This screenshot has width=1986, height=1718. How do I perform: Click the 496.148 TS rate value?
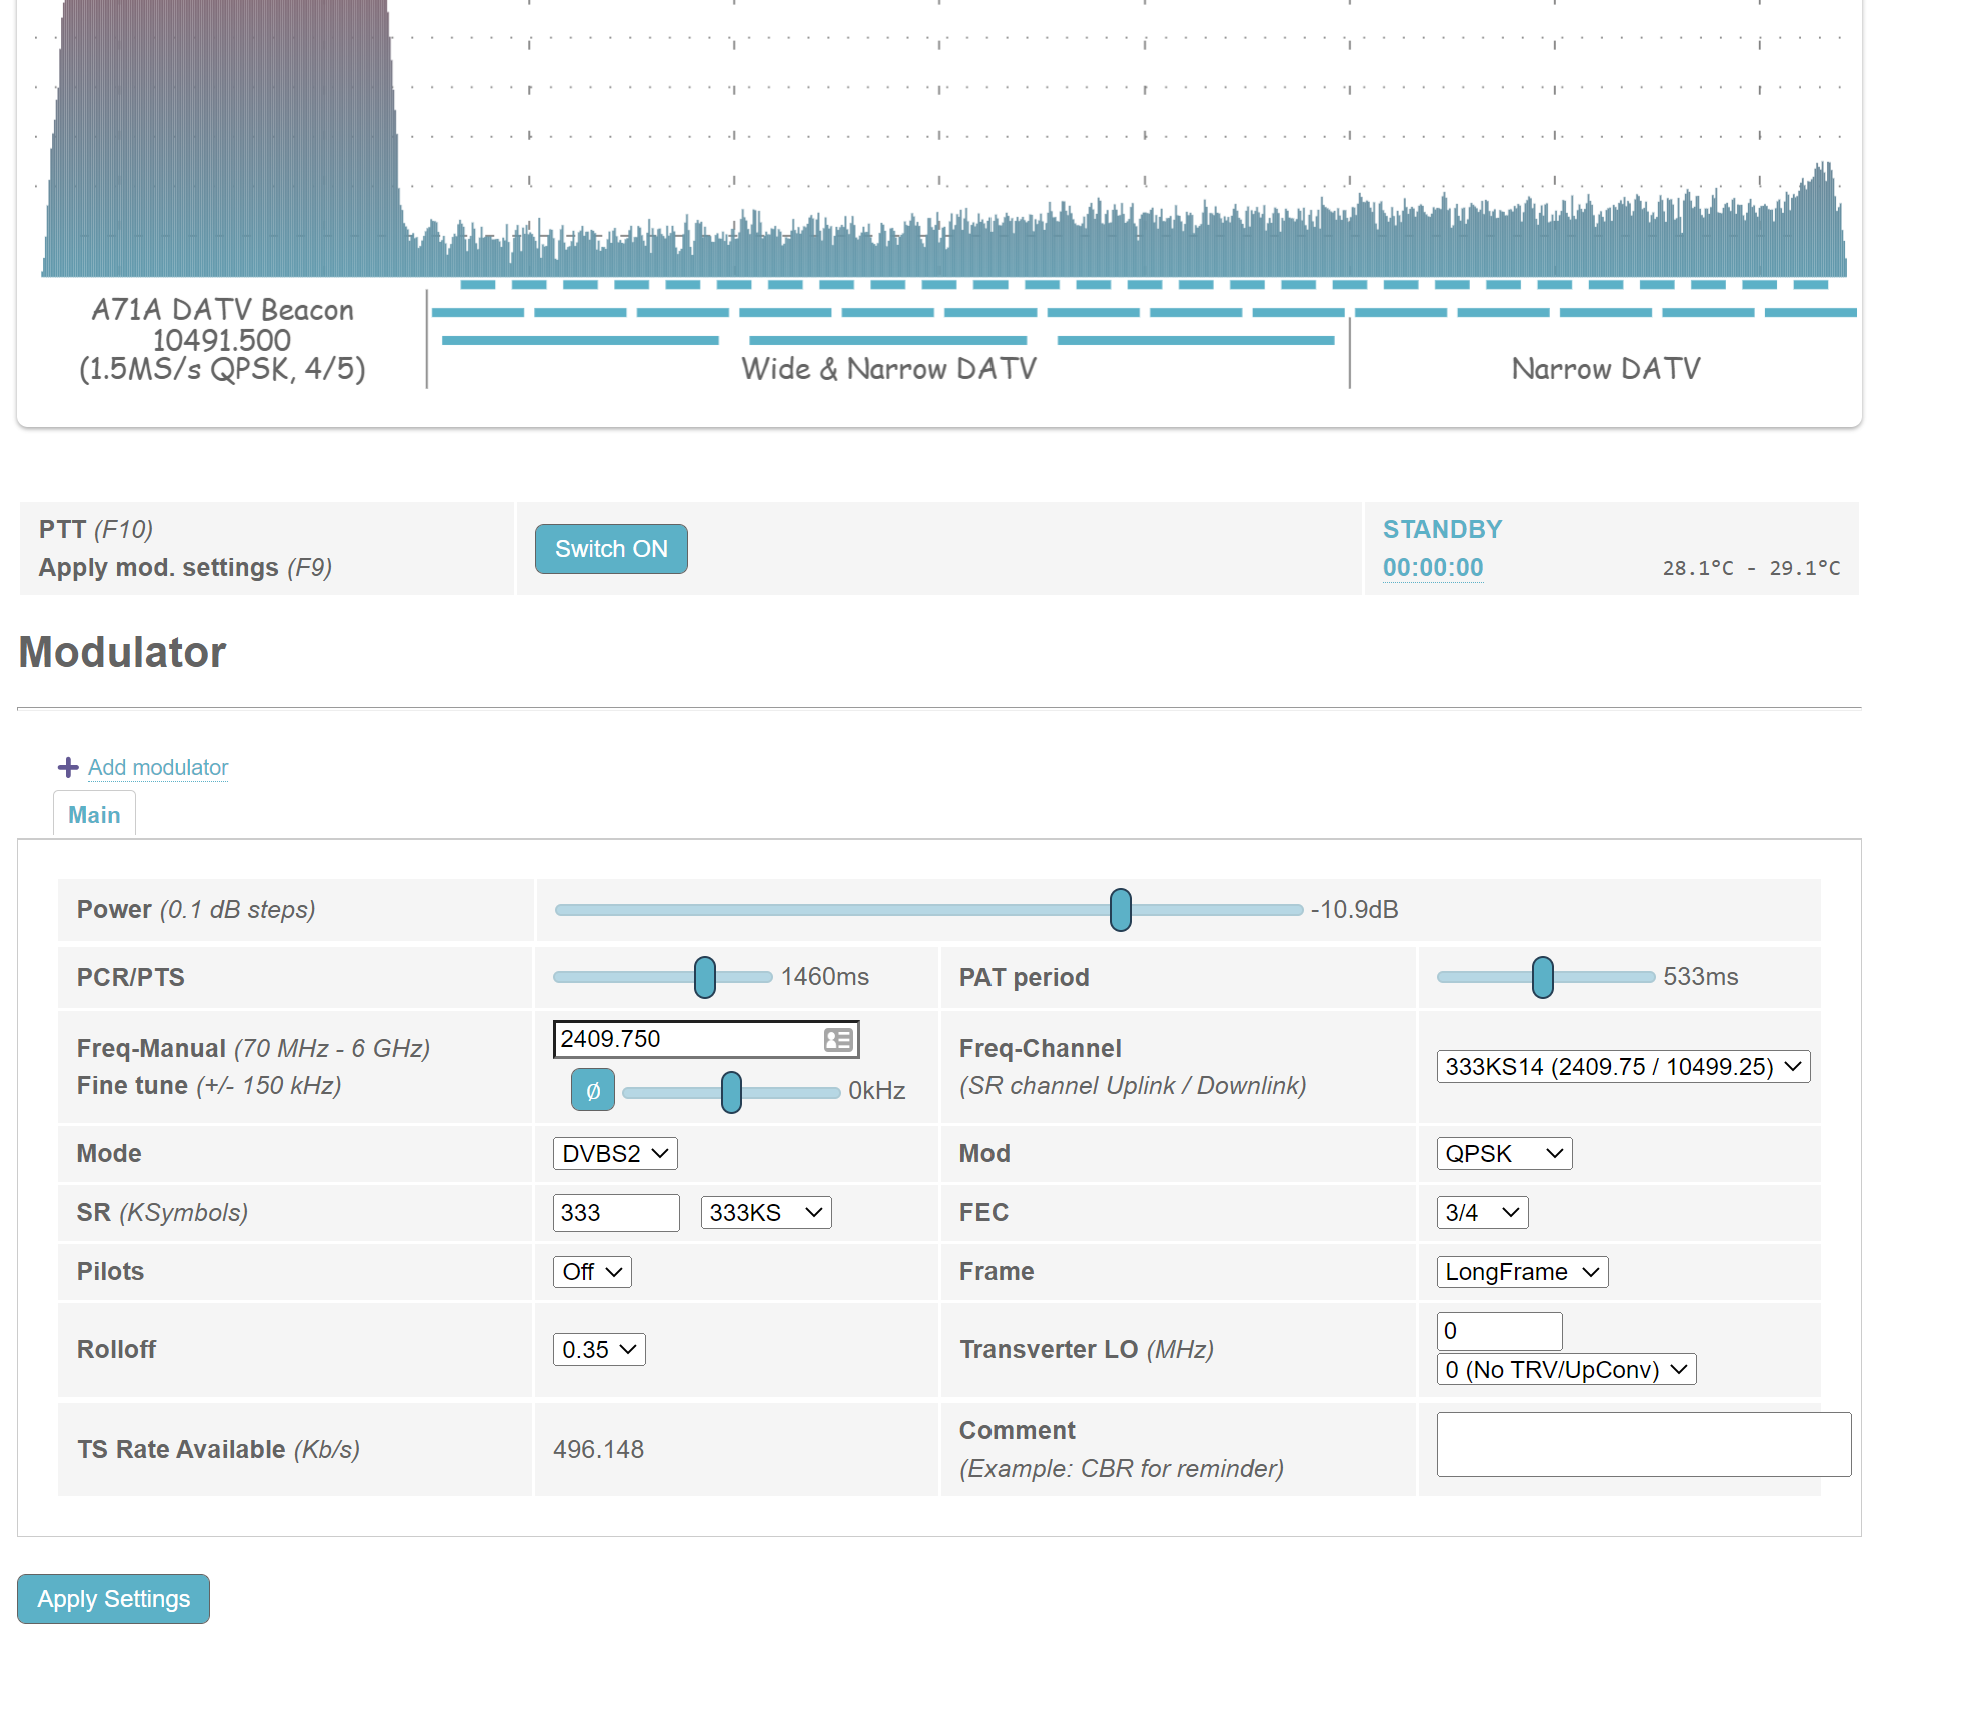[x=598, y=1450]
